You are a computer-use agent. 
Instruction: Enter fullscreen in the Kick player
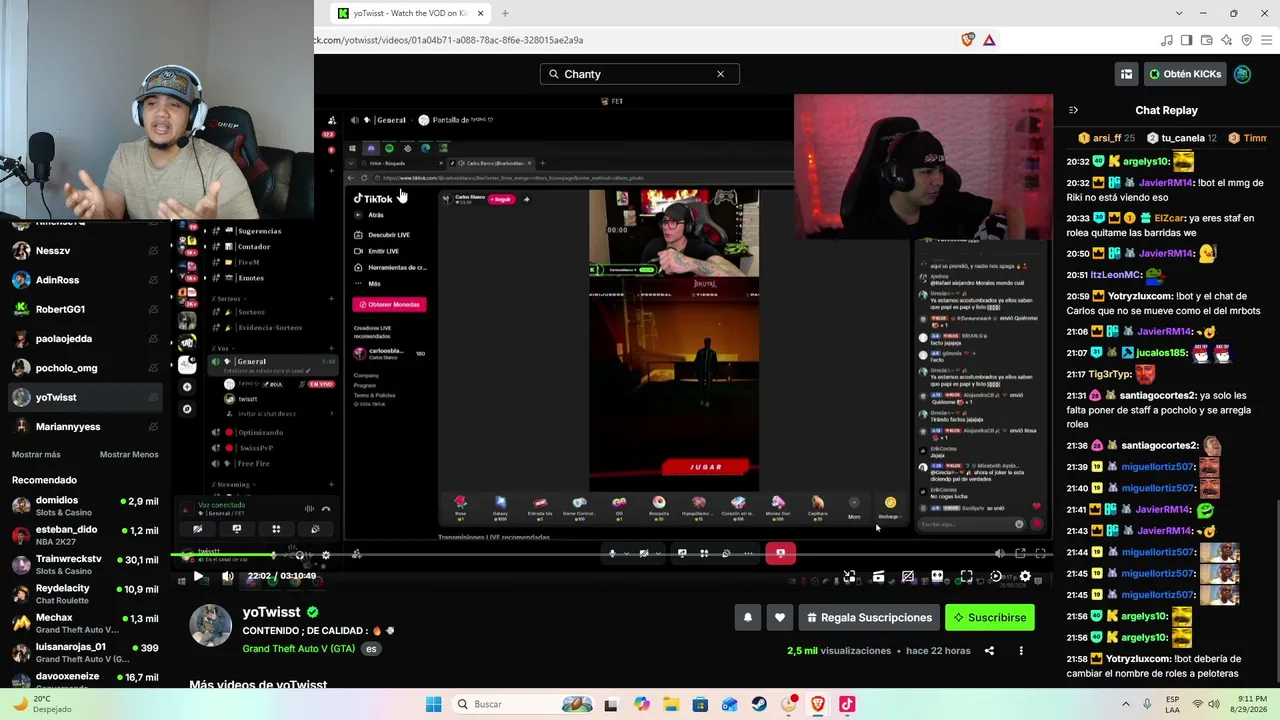click(x=966, y=576)
